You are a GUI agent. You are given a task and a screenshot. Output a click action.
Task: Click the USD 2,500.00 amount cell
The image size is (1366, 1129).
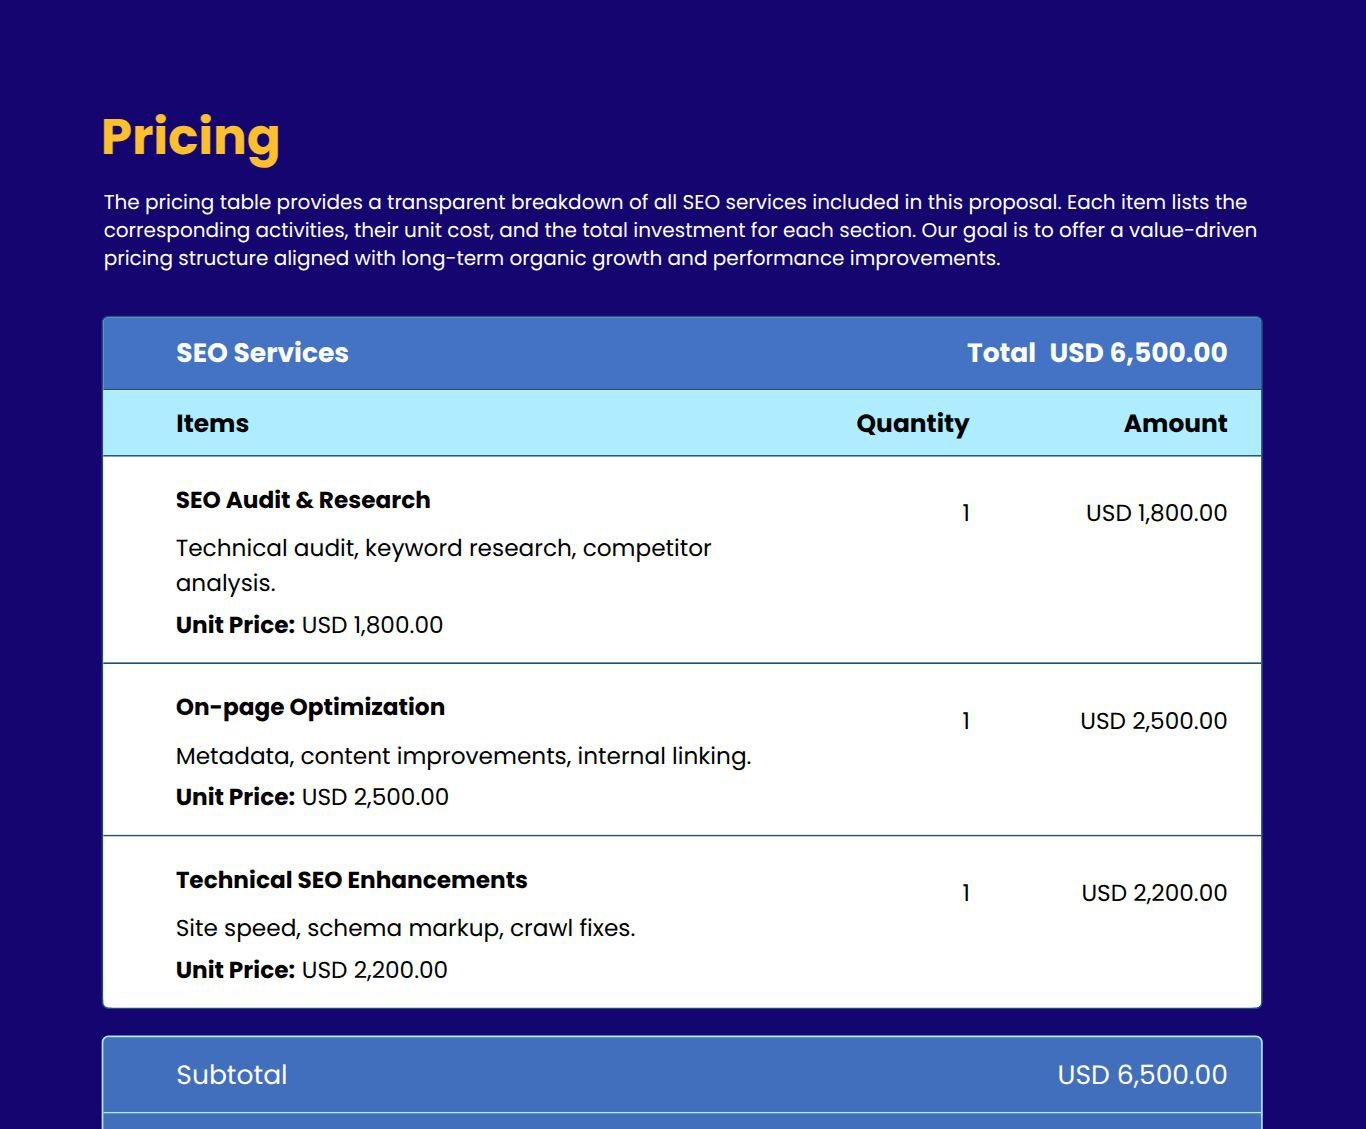coord(1153,719)
